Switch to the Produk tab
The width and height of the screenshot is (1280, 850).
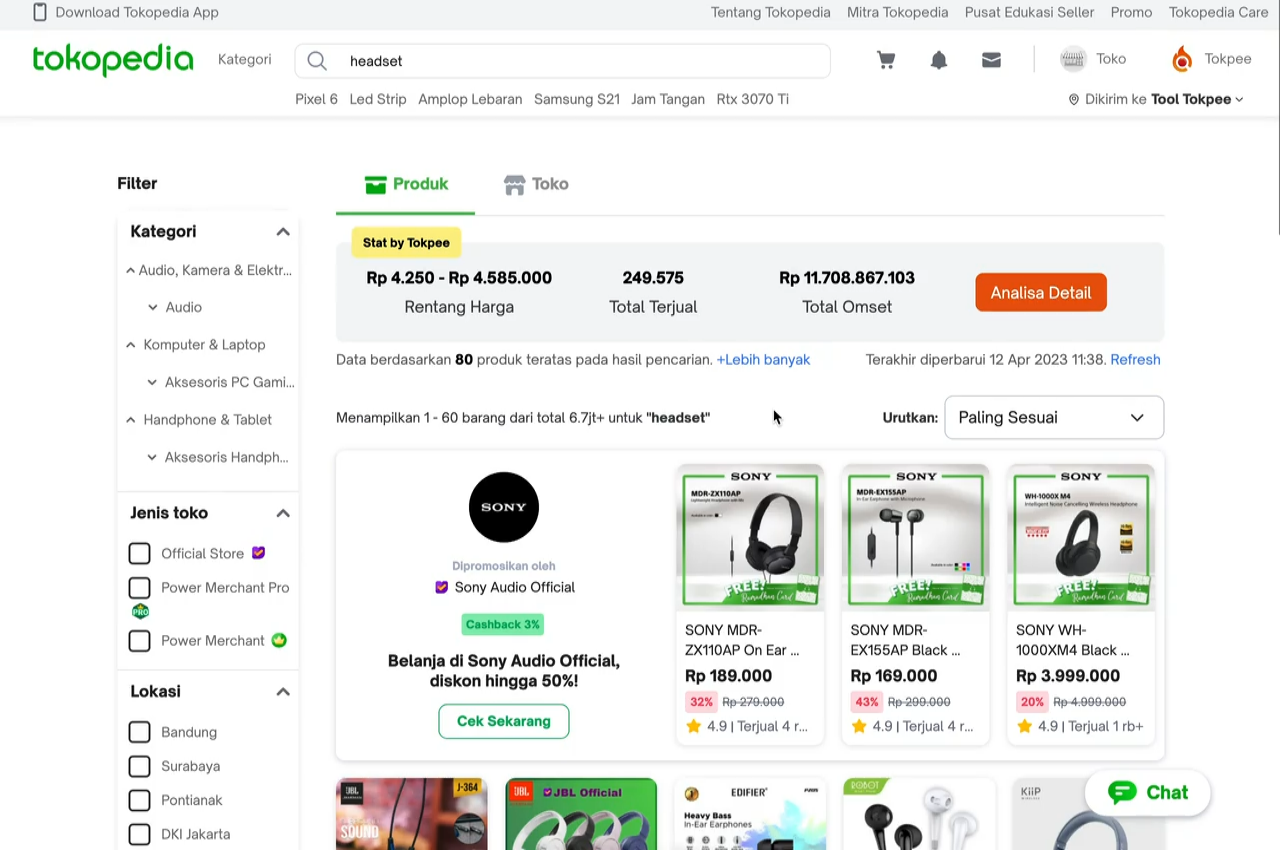click(406, 184)
